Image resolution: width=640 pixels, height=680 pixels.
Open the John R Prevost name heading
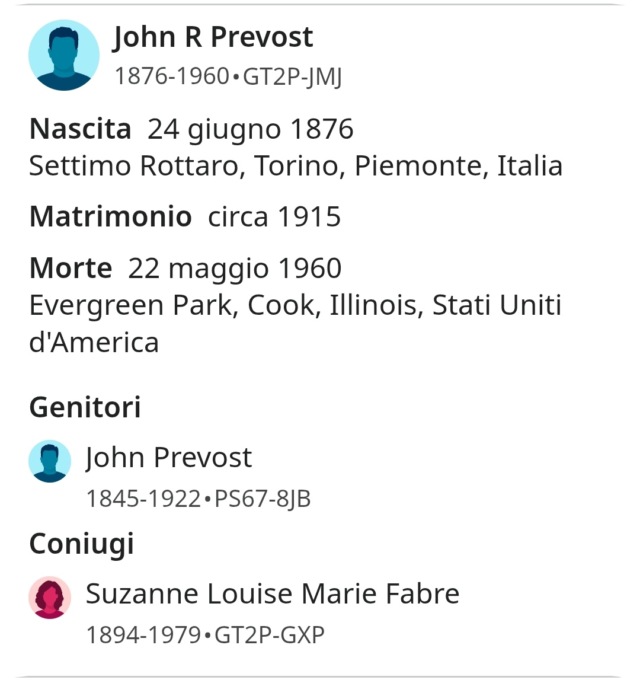(x=213, y=37)
